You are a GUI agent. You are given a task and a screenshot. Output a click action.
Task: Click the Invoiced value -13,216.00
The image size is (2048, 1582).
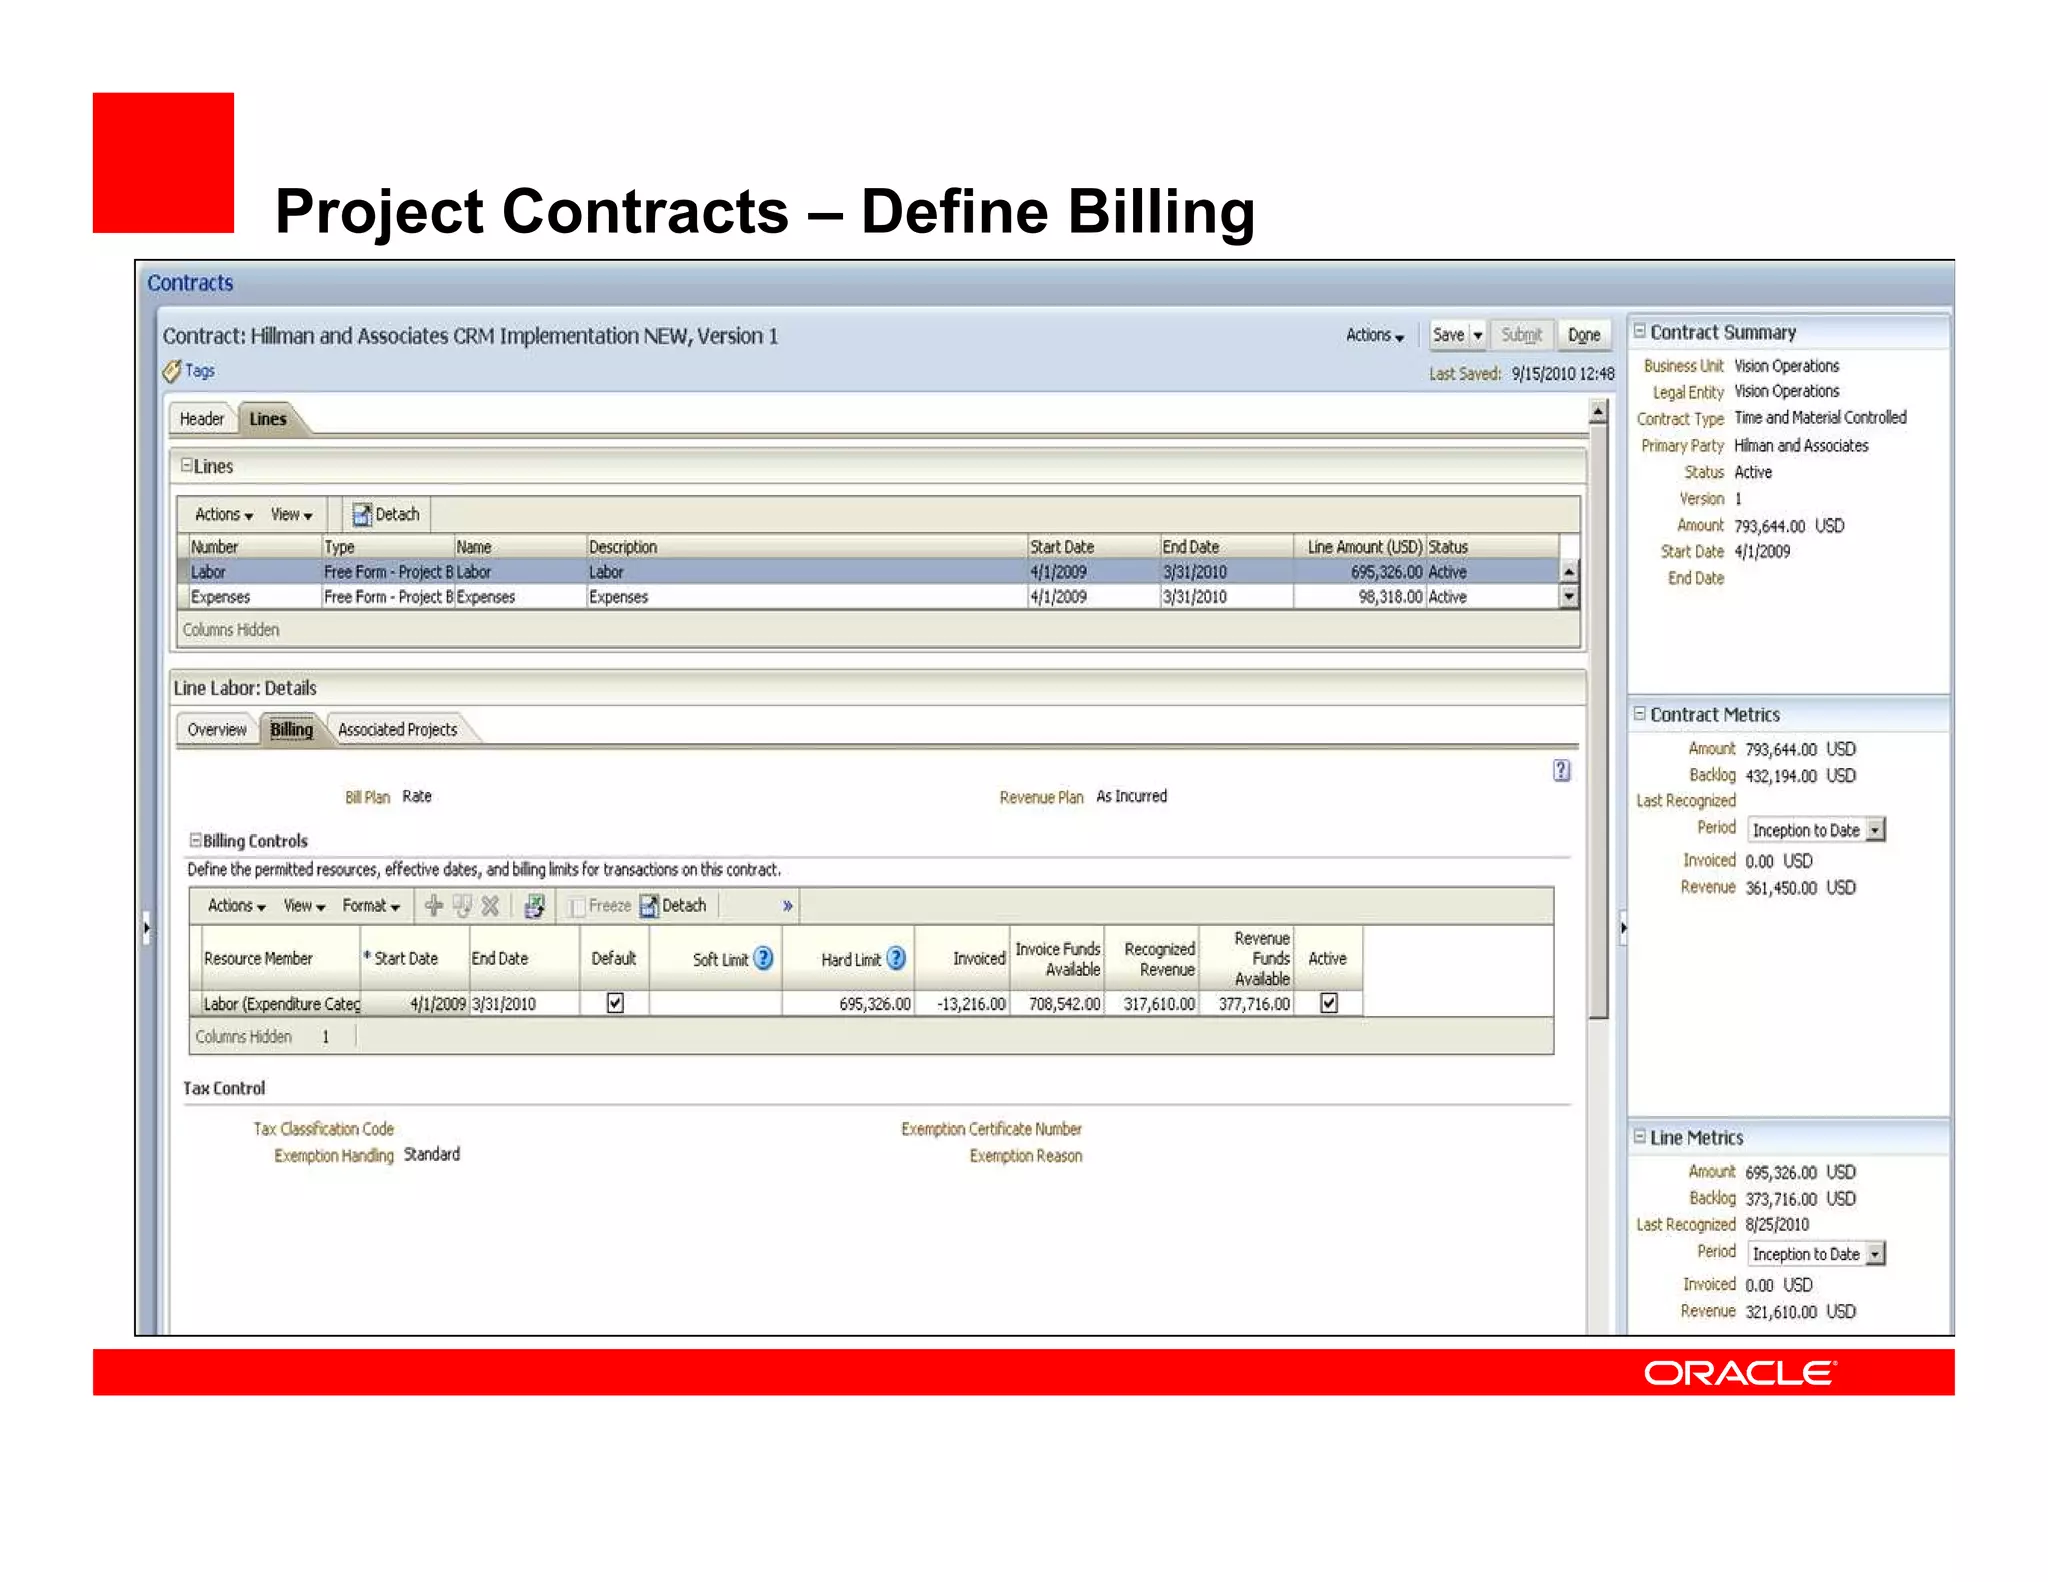tap(971, 1003)
